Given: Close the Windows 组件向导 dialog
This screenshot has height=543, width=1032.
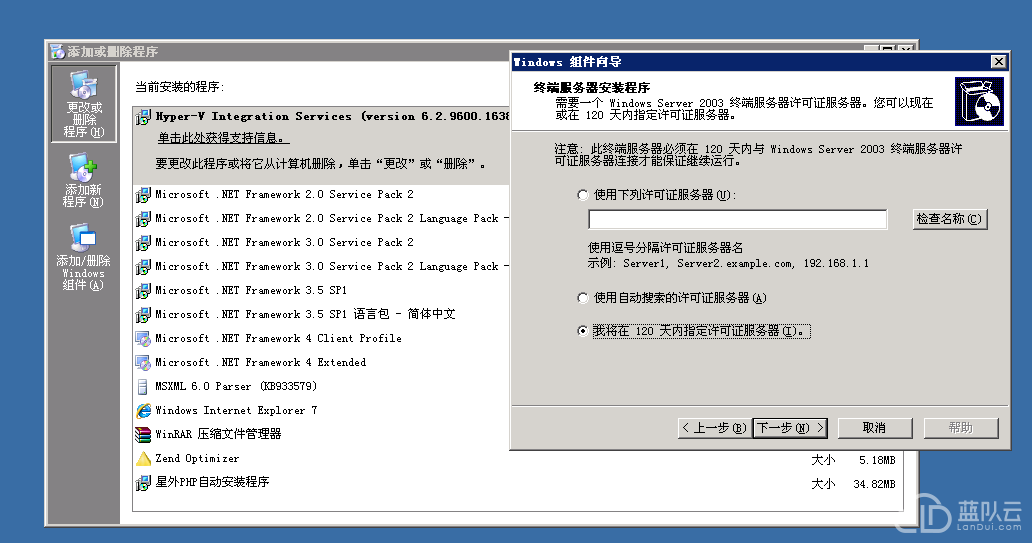Looking at the screenshot, I should [x=998, y=62].
